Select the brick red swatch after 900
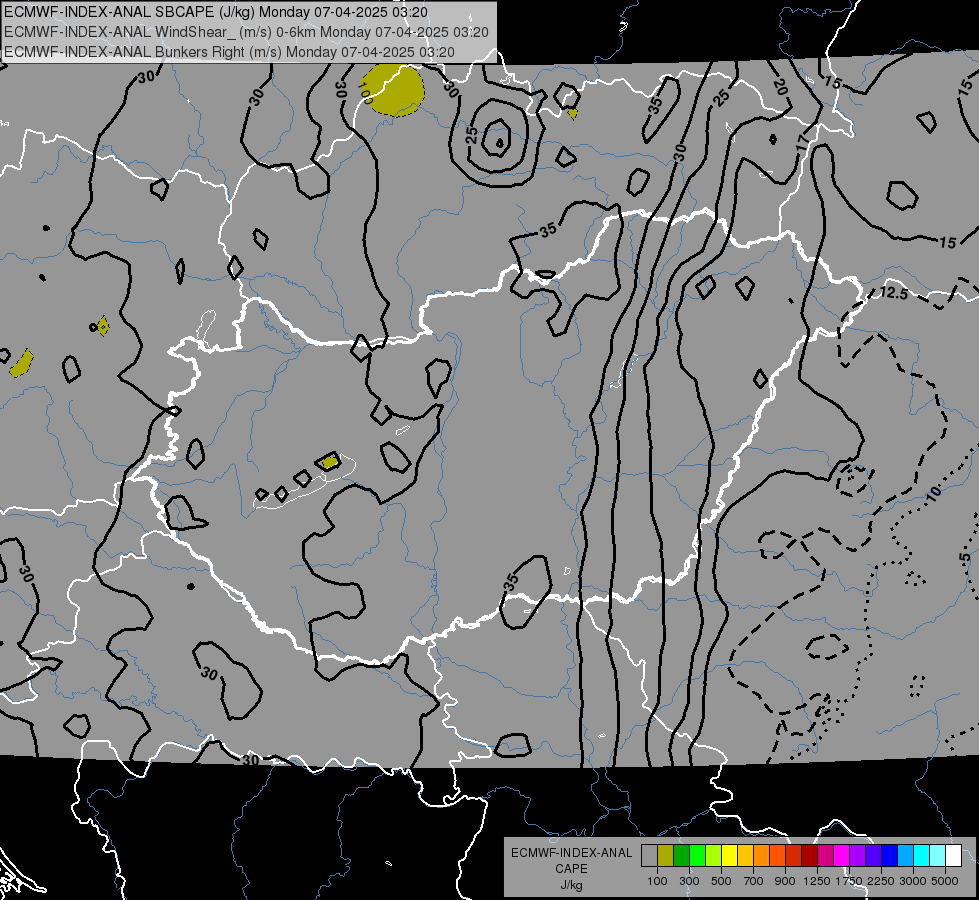979x900 pixels. pyautogui.click(x=794, y=856)
